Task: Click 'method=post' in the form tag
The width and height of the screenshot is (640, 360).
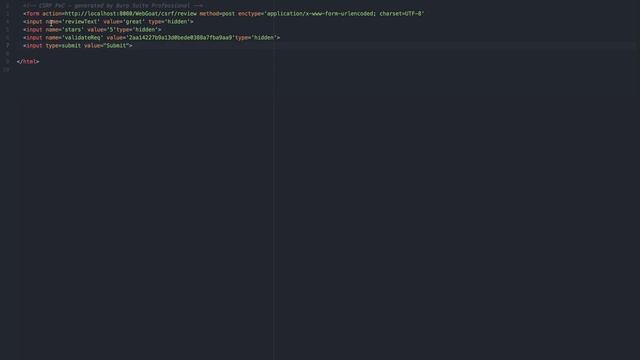Action: pos(217,13)
